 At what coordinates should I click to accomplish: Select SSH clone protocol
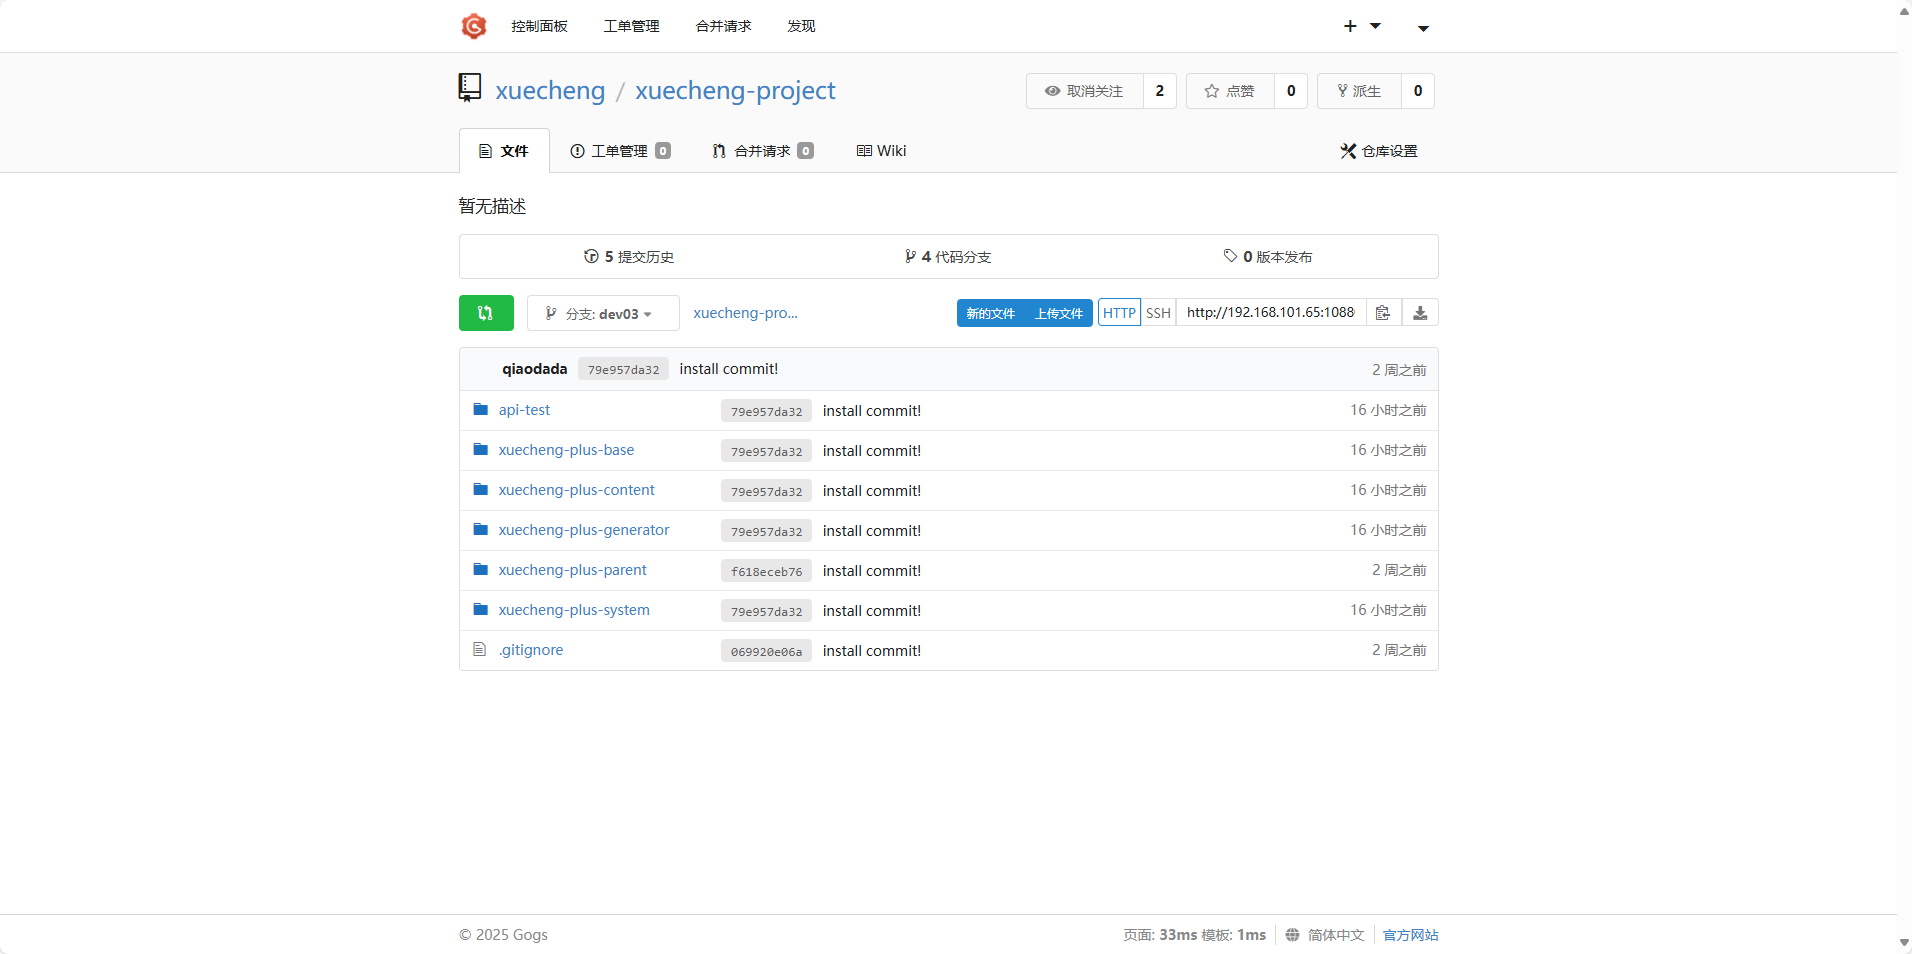(1158, 313)
